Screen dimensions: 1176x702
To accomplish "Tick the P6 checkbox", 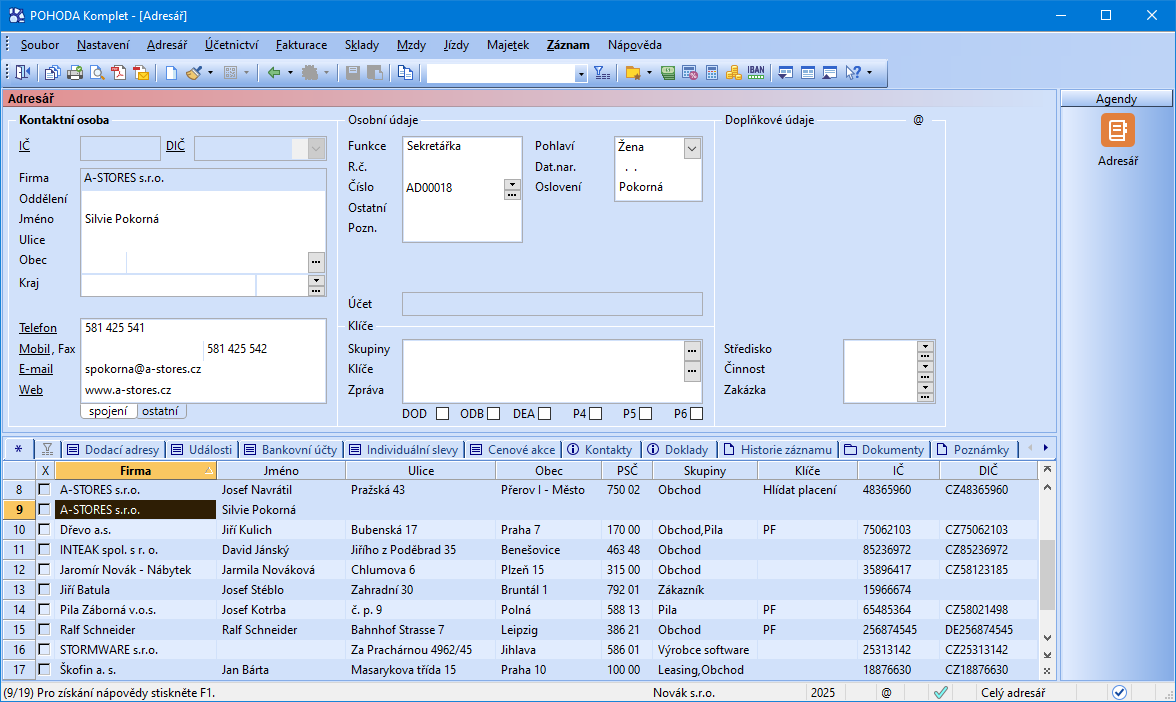I will (697, 413).
